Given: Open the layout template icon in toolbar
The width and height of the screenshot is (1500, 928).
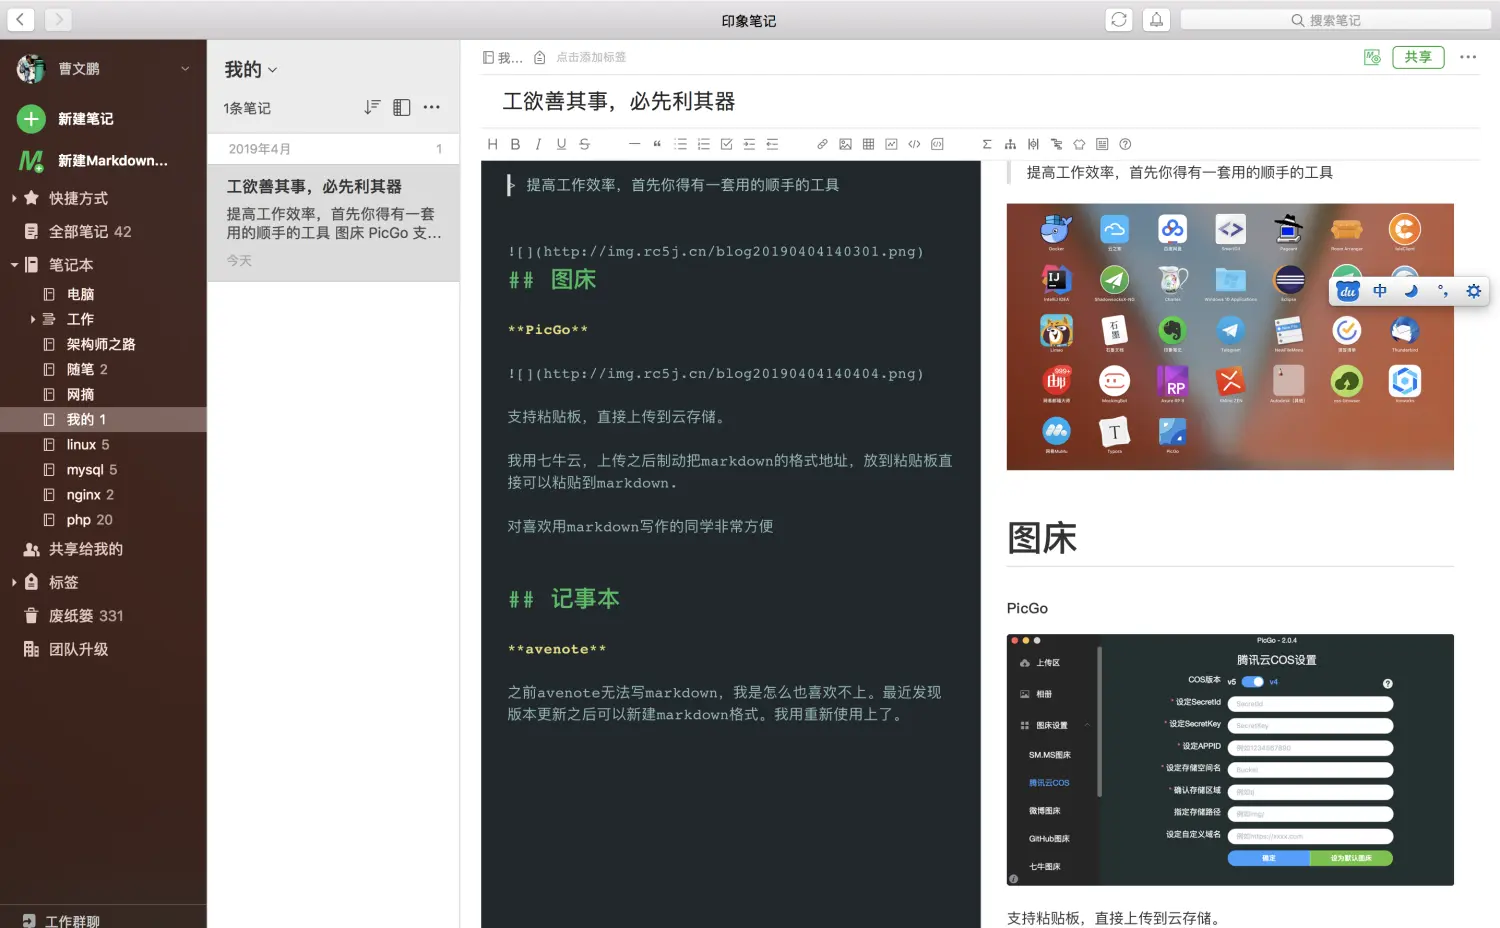Looking at the screenshot, I should tap(1102, 144).
